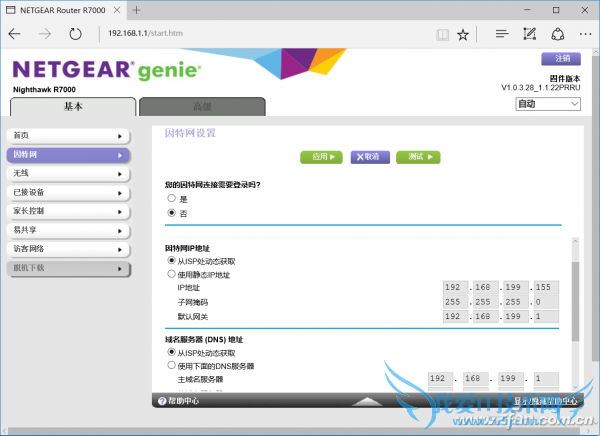The image size is (600, 436).
Task: Expand the 访客网络 menu arrow
Action: coord(120,250)
